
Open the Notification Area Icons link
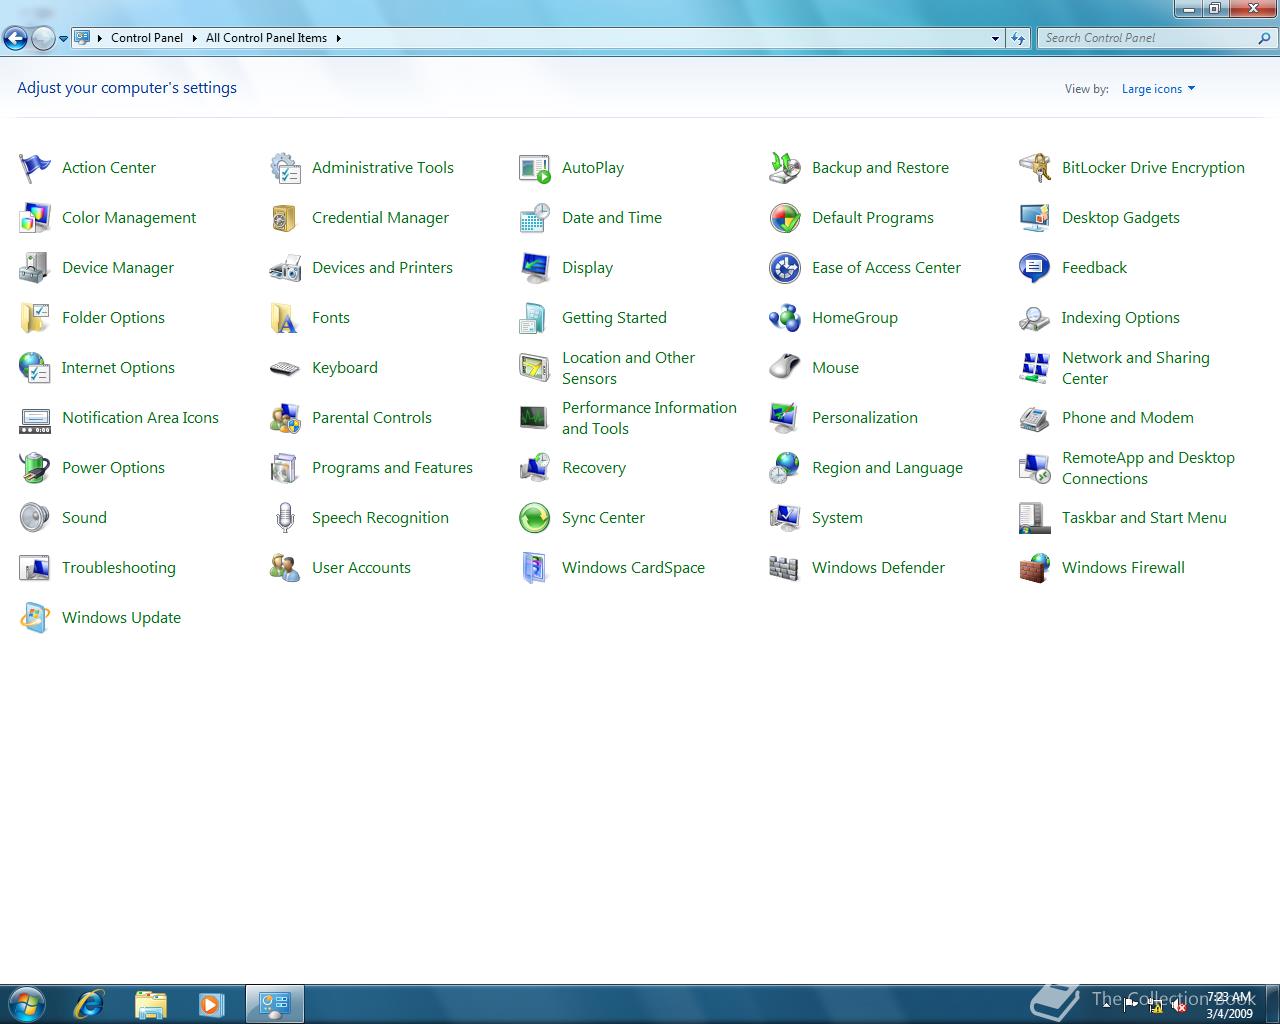tap(140, 418)
